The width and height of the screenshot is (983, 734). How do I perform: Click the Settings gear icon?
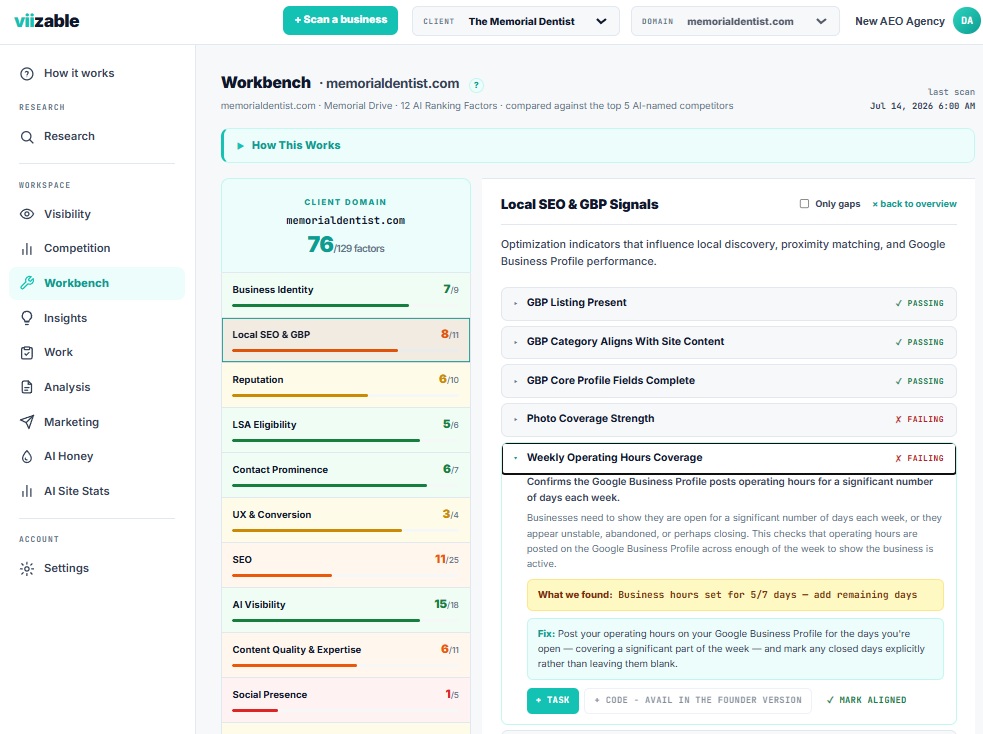pos(27,569)
